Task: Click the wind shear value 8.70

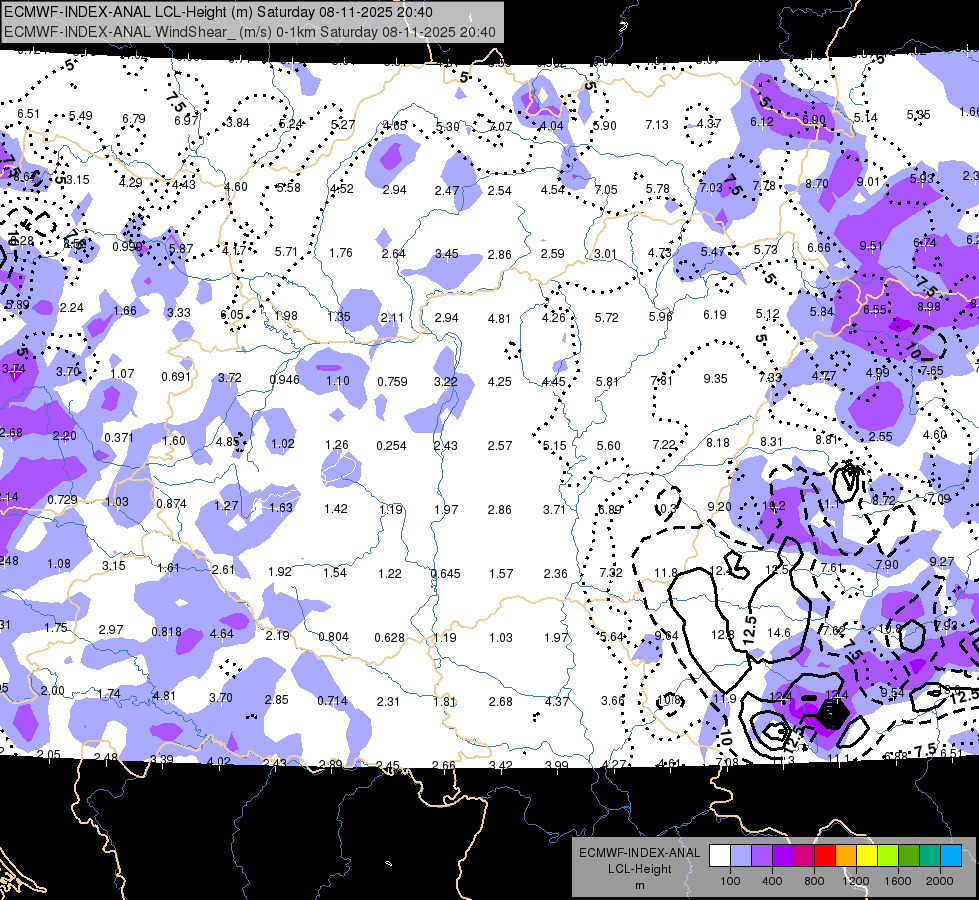Action: pyautogui.click(x=817, y=184)
